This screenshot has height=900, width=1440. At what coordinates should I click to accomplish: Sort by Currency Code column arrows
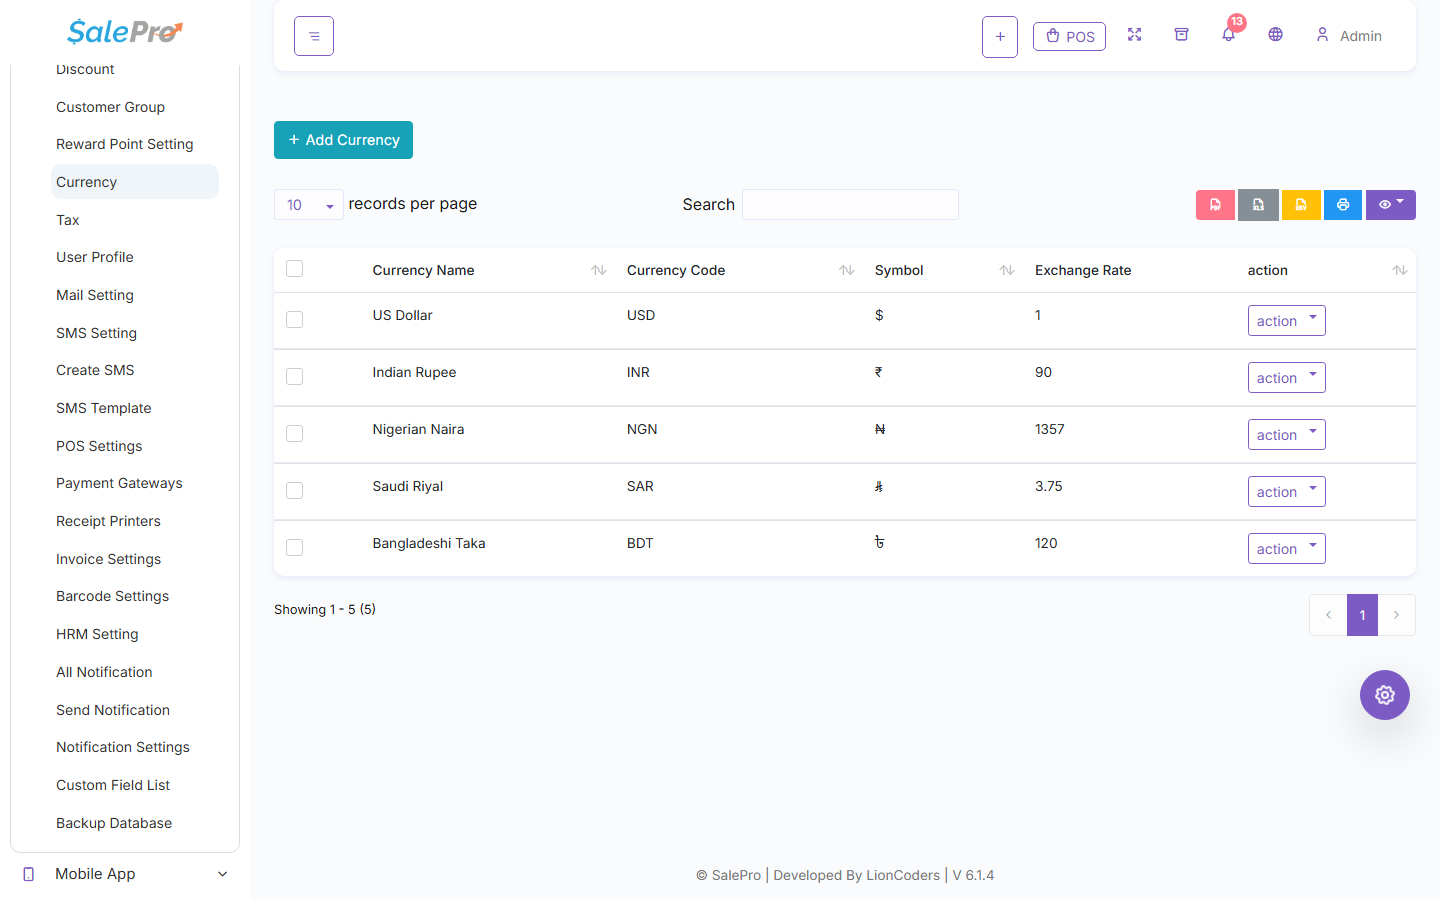coord(847,270)
